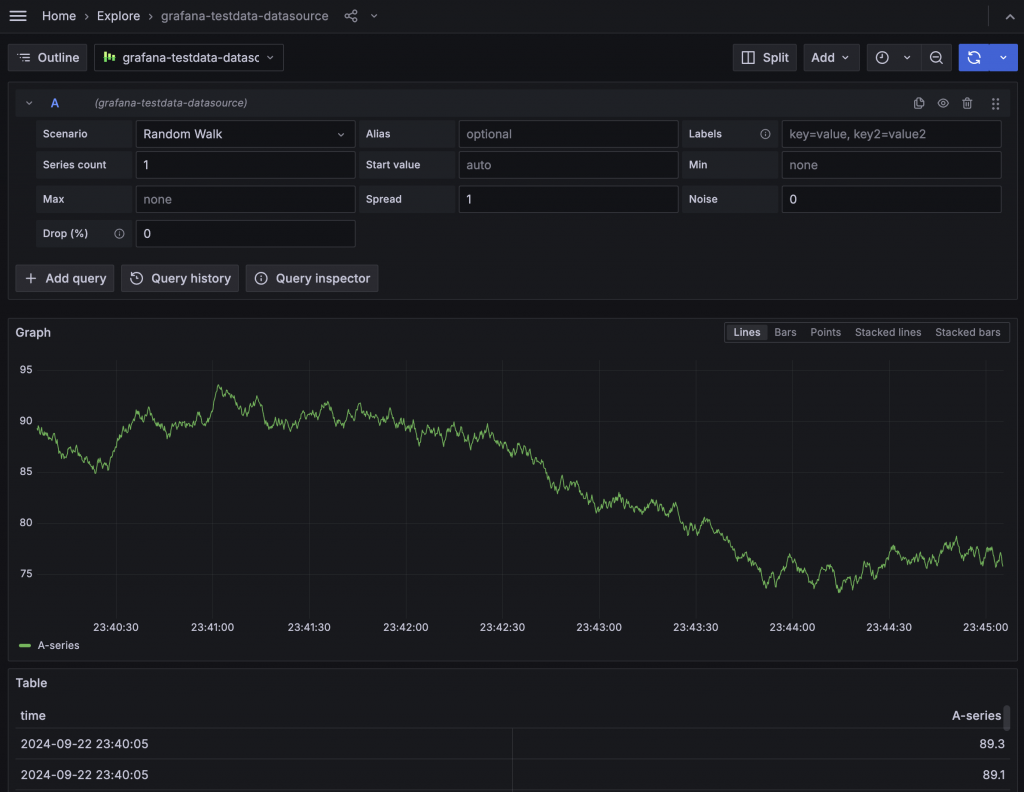Split the Explore pane
Image resolution: width=1024 pixels, height=792 pixels.
[765, 57]
